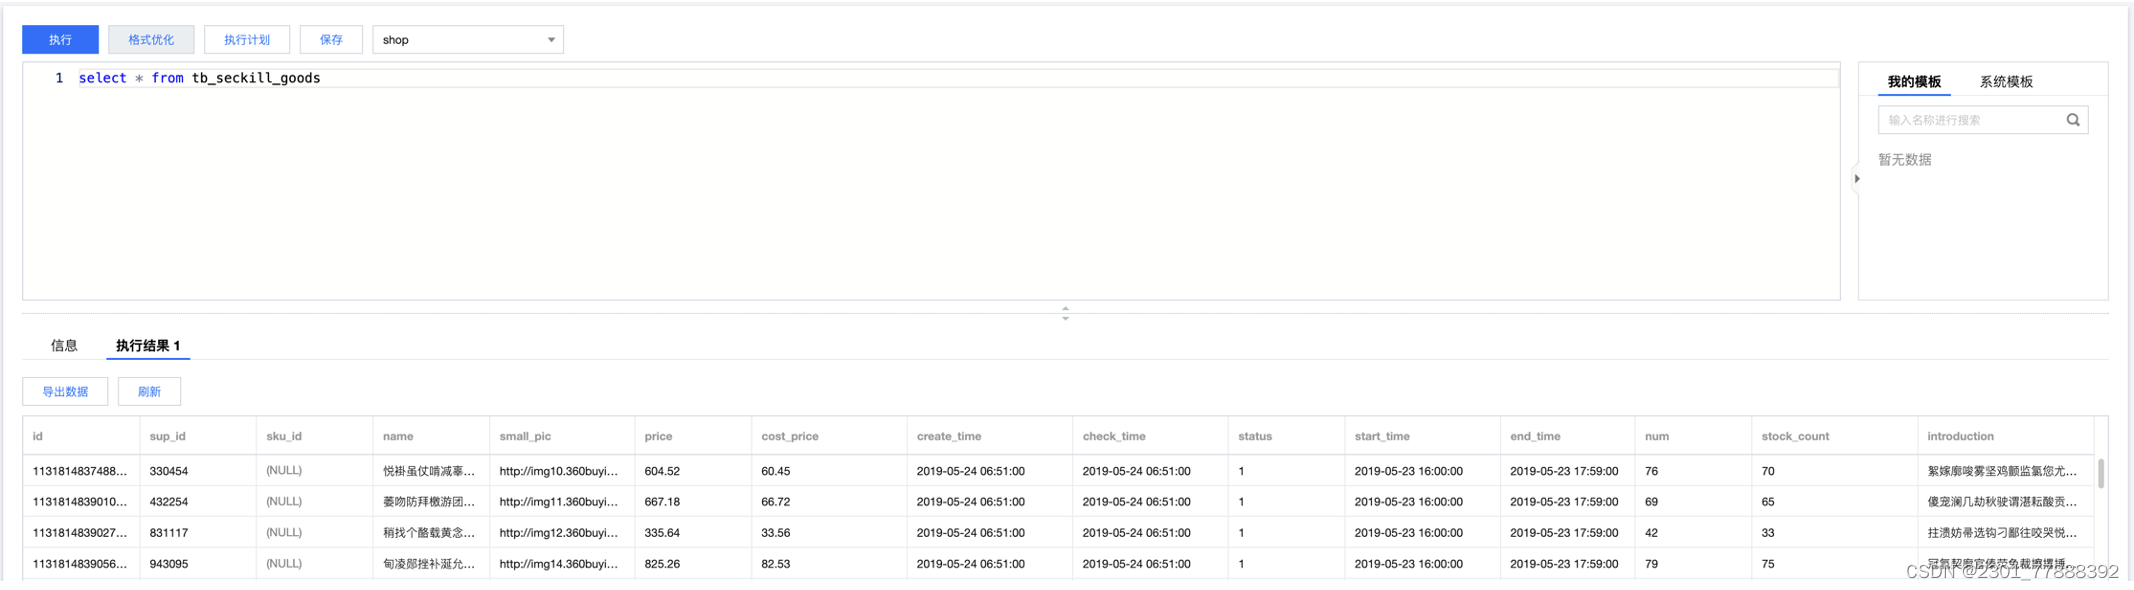Open the shop database dropdown
The image size is (2134, 590).
[468, 40]
